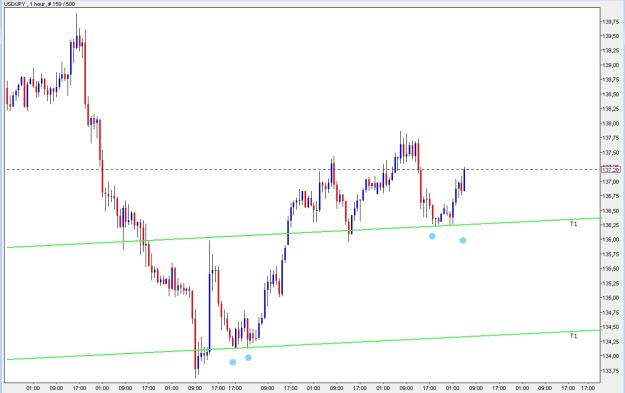Click the 133.75 price axis label
The image size is (625, 393).
point(611,371)
